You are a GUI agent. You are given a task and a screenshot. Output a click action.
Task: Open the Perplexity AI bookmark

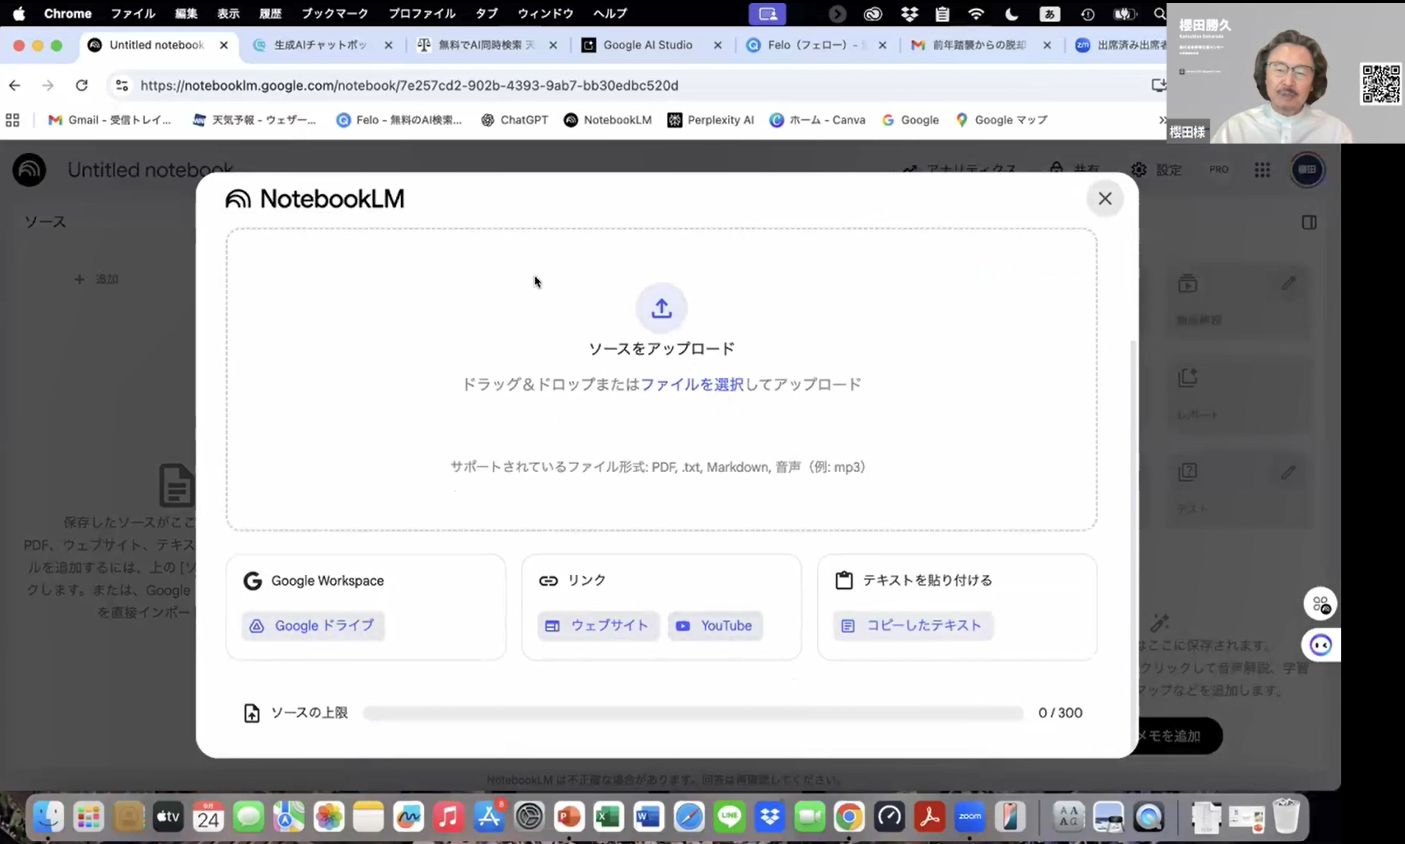pos(710,120)
